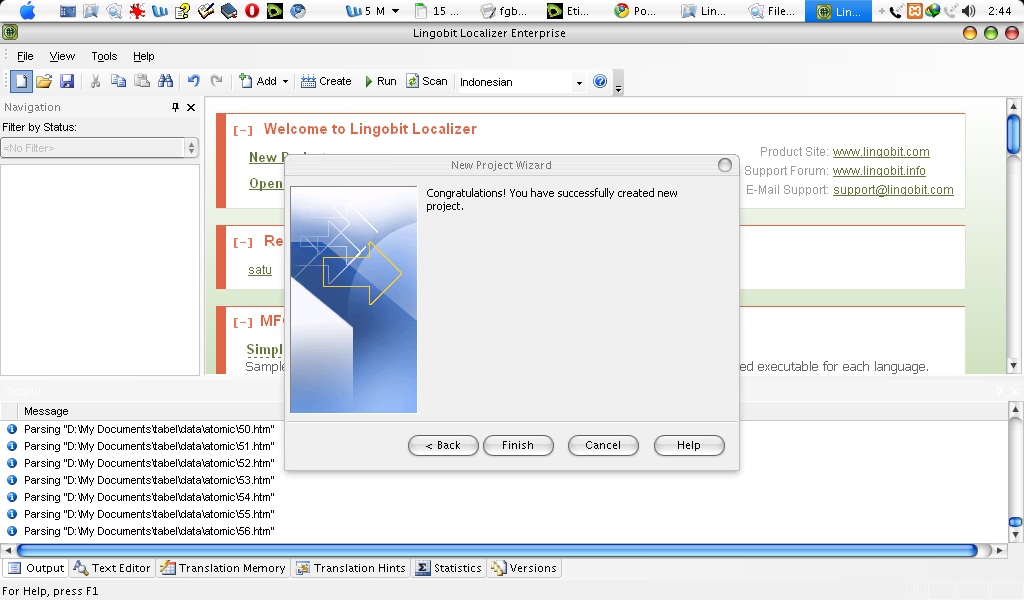Click the Back button in the wizard

click(x=443, y=445)
